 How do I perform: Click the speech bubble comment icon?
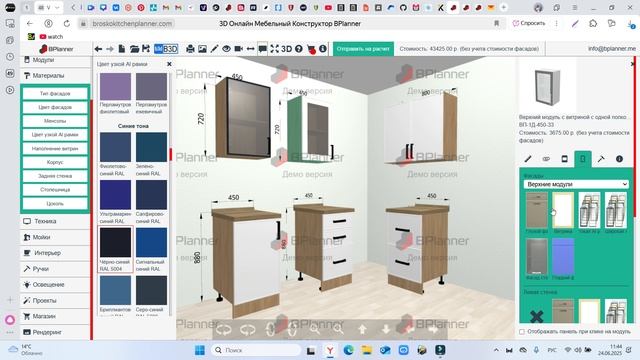click(x=262, y=49)
